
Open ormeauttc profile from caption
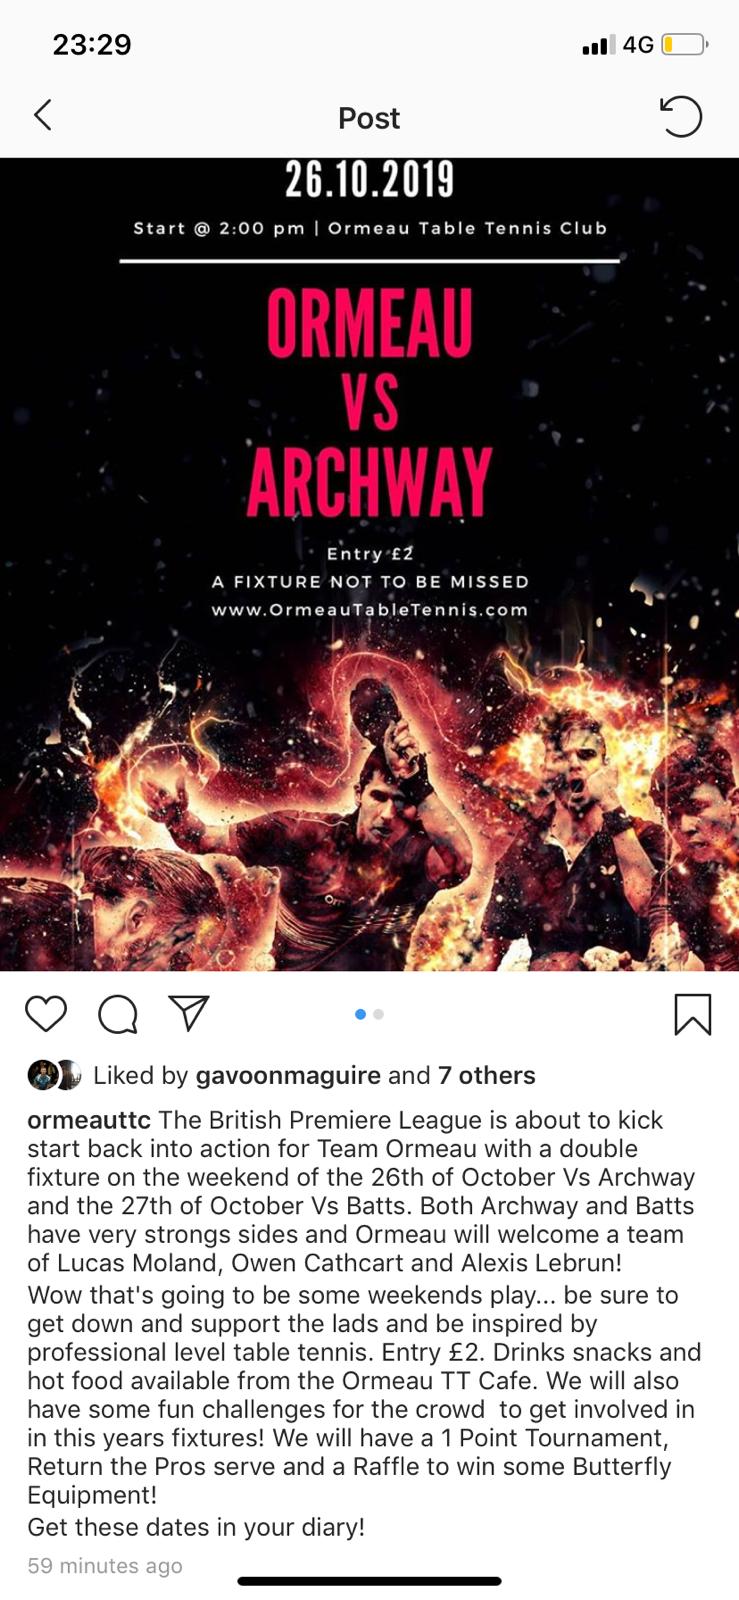pos(89,1120)
